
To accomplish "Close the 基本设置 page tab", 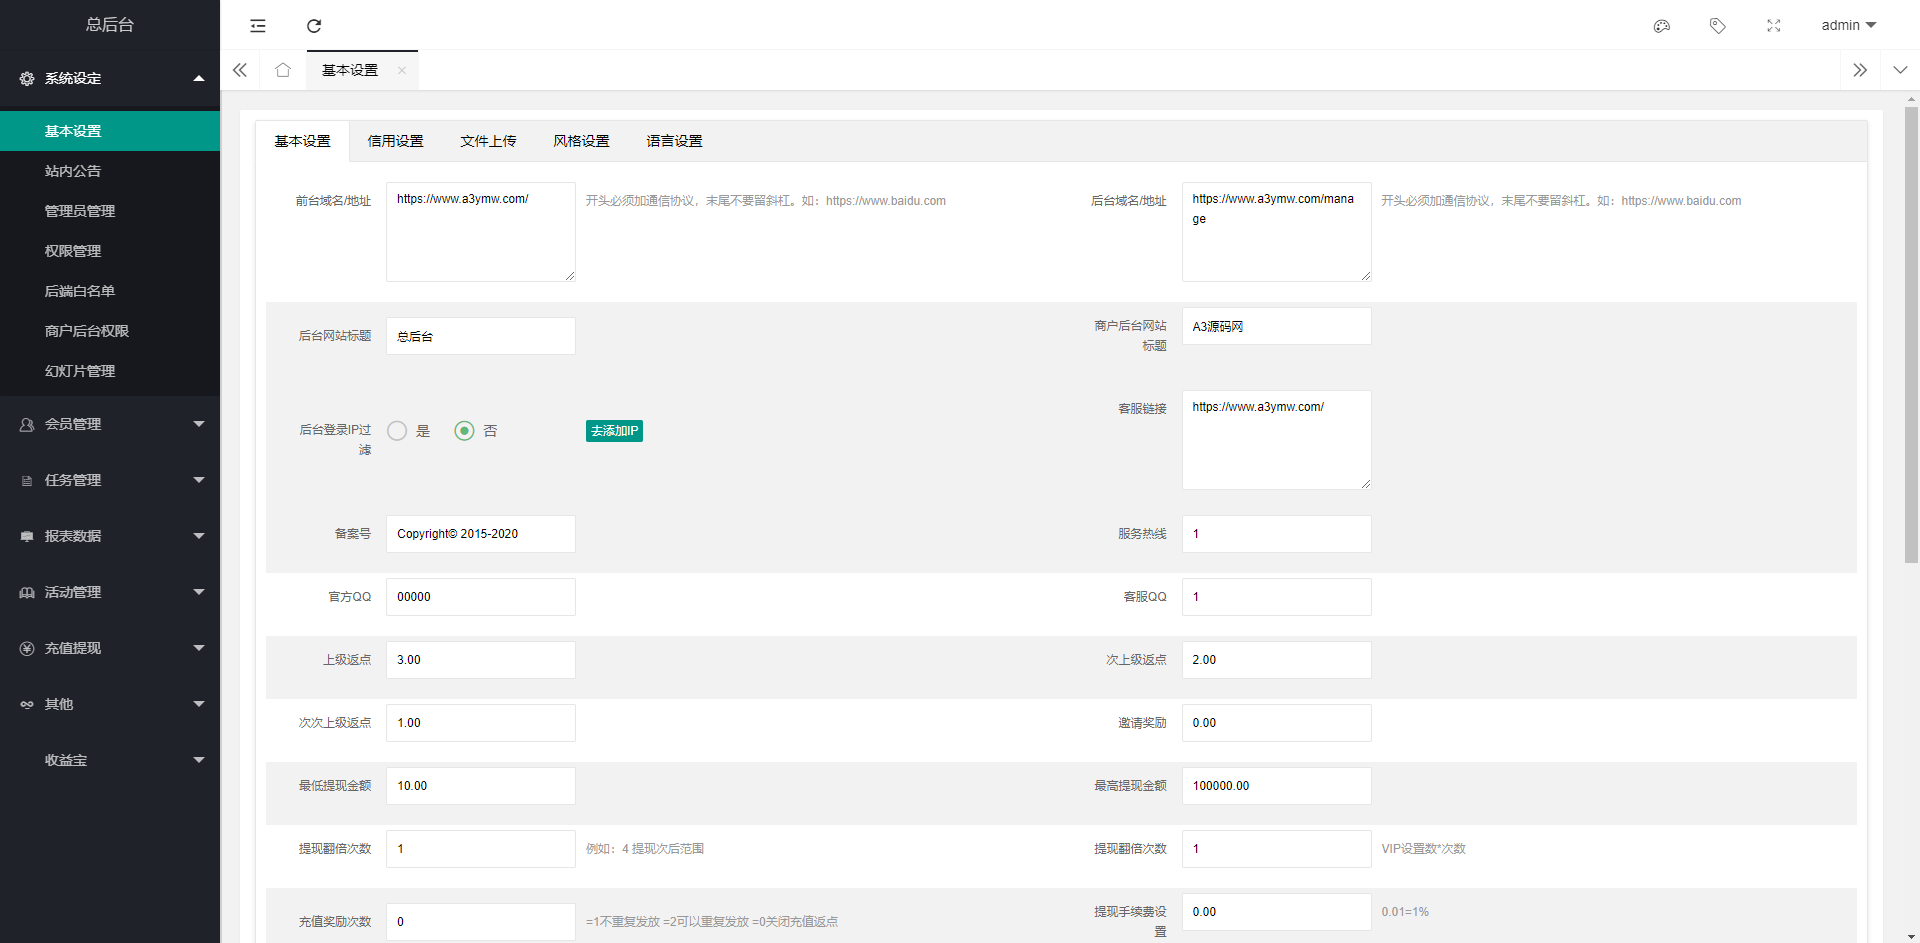I will coord(402,70).
